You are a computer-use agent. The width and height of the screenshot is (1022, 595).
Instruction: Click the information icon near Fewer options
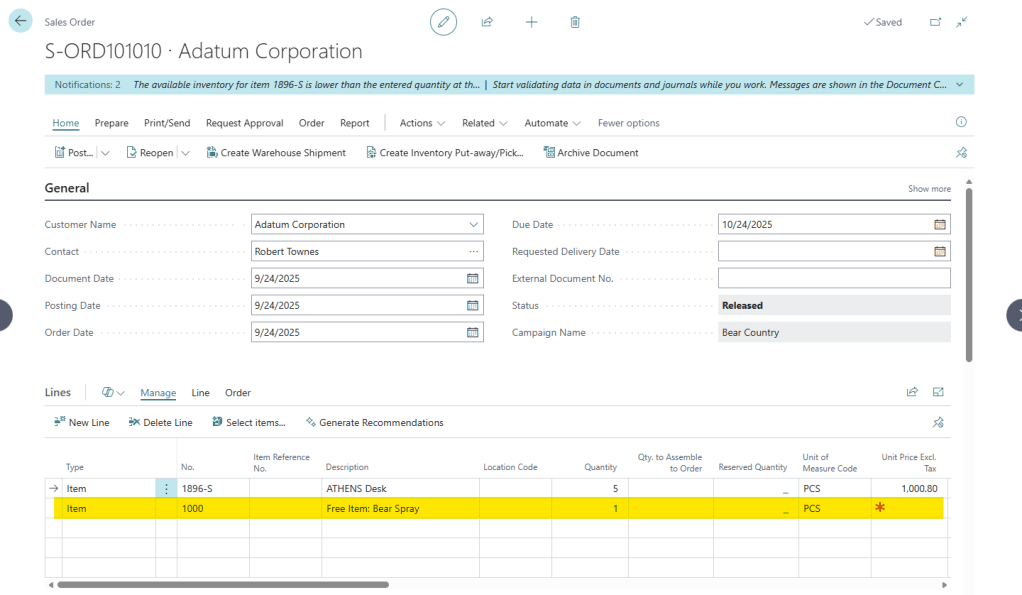pos(961,122)
